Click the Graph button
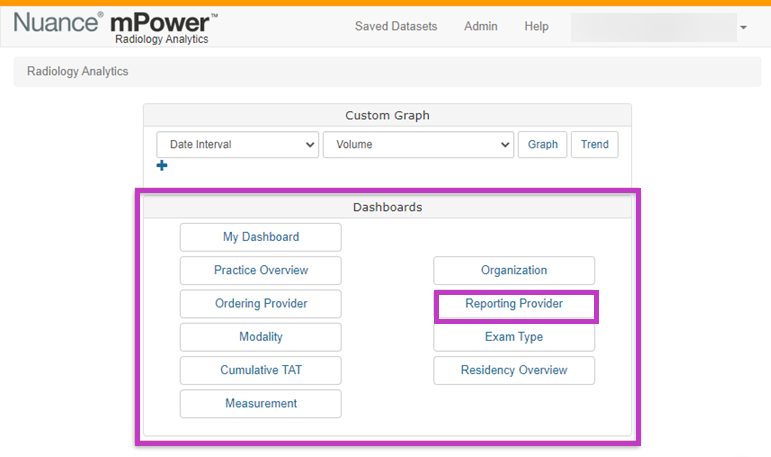771x457 pixels. click(x=542, y=145)
